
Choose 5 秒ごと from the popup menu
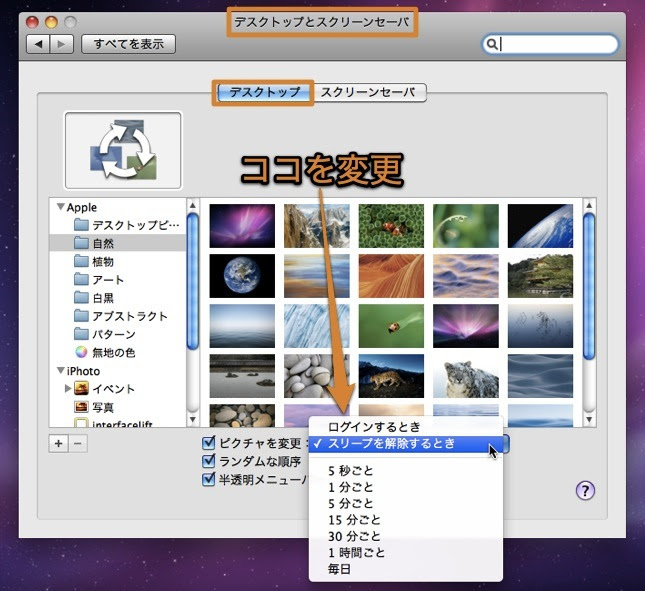coord(406,470)
